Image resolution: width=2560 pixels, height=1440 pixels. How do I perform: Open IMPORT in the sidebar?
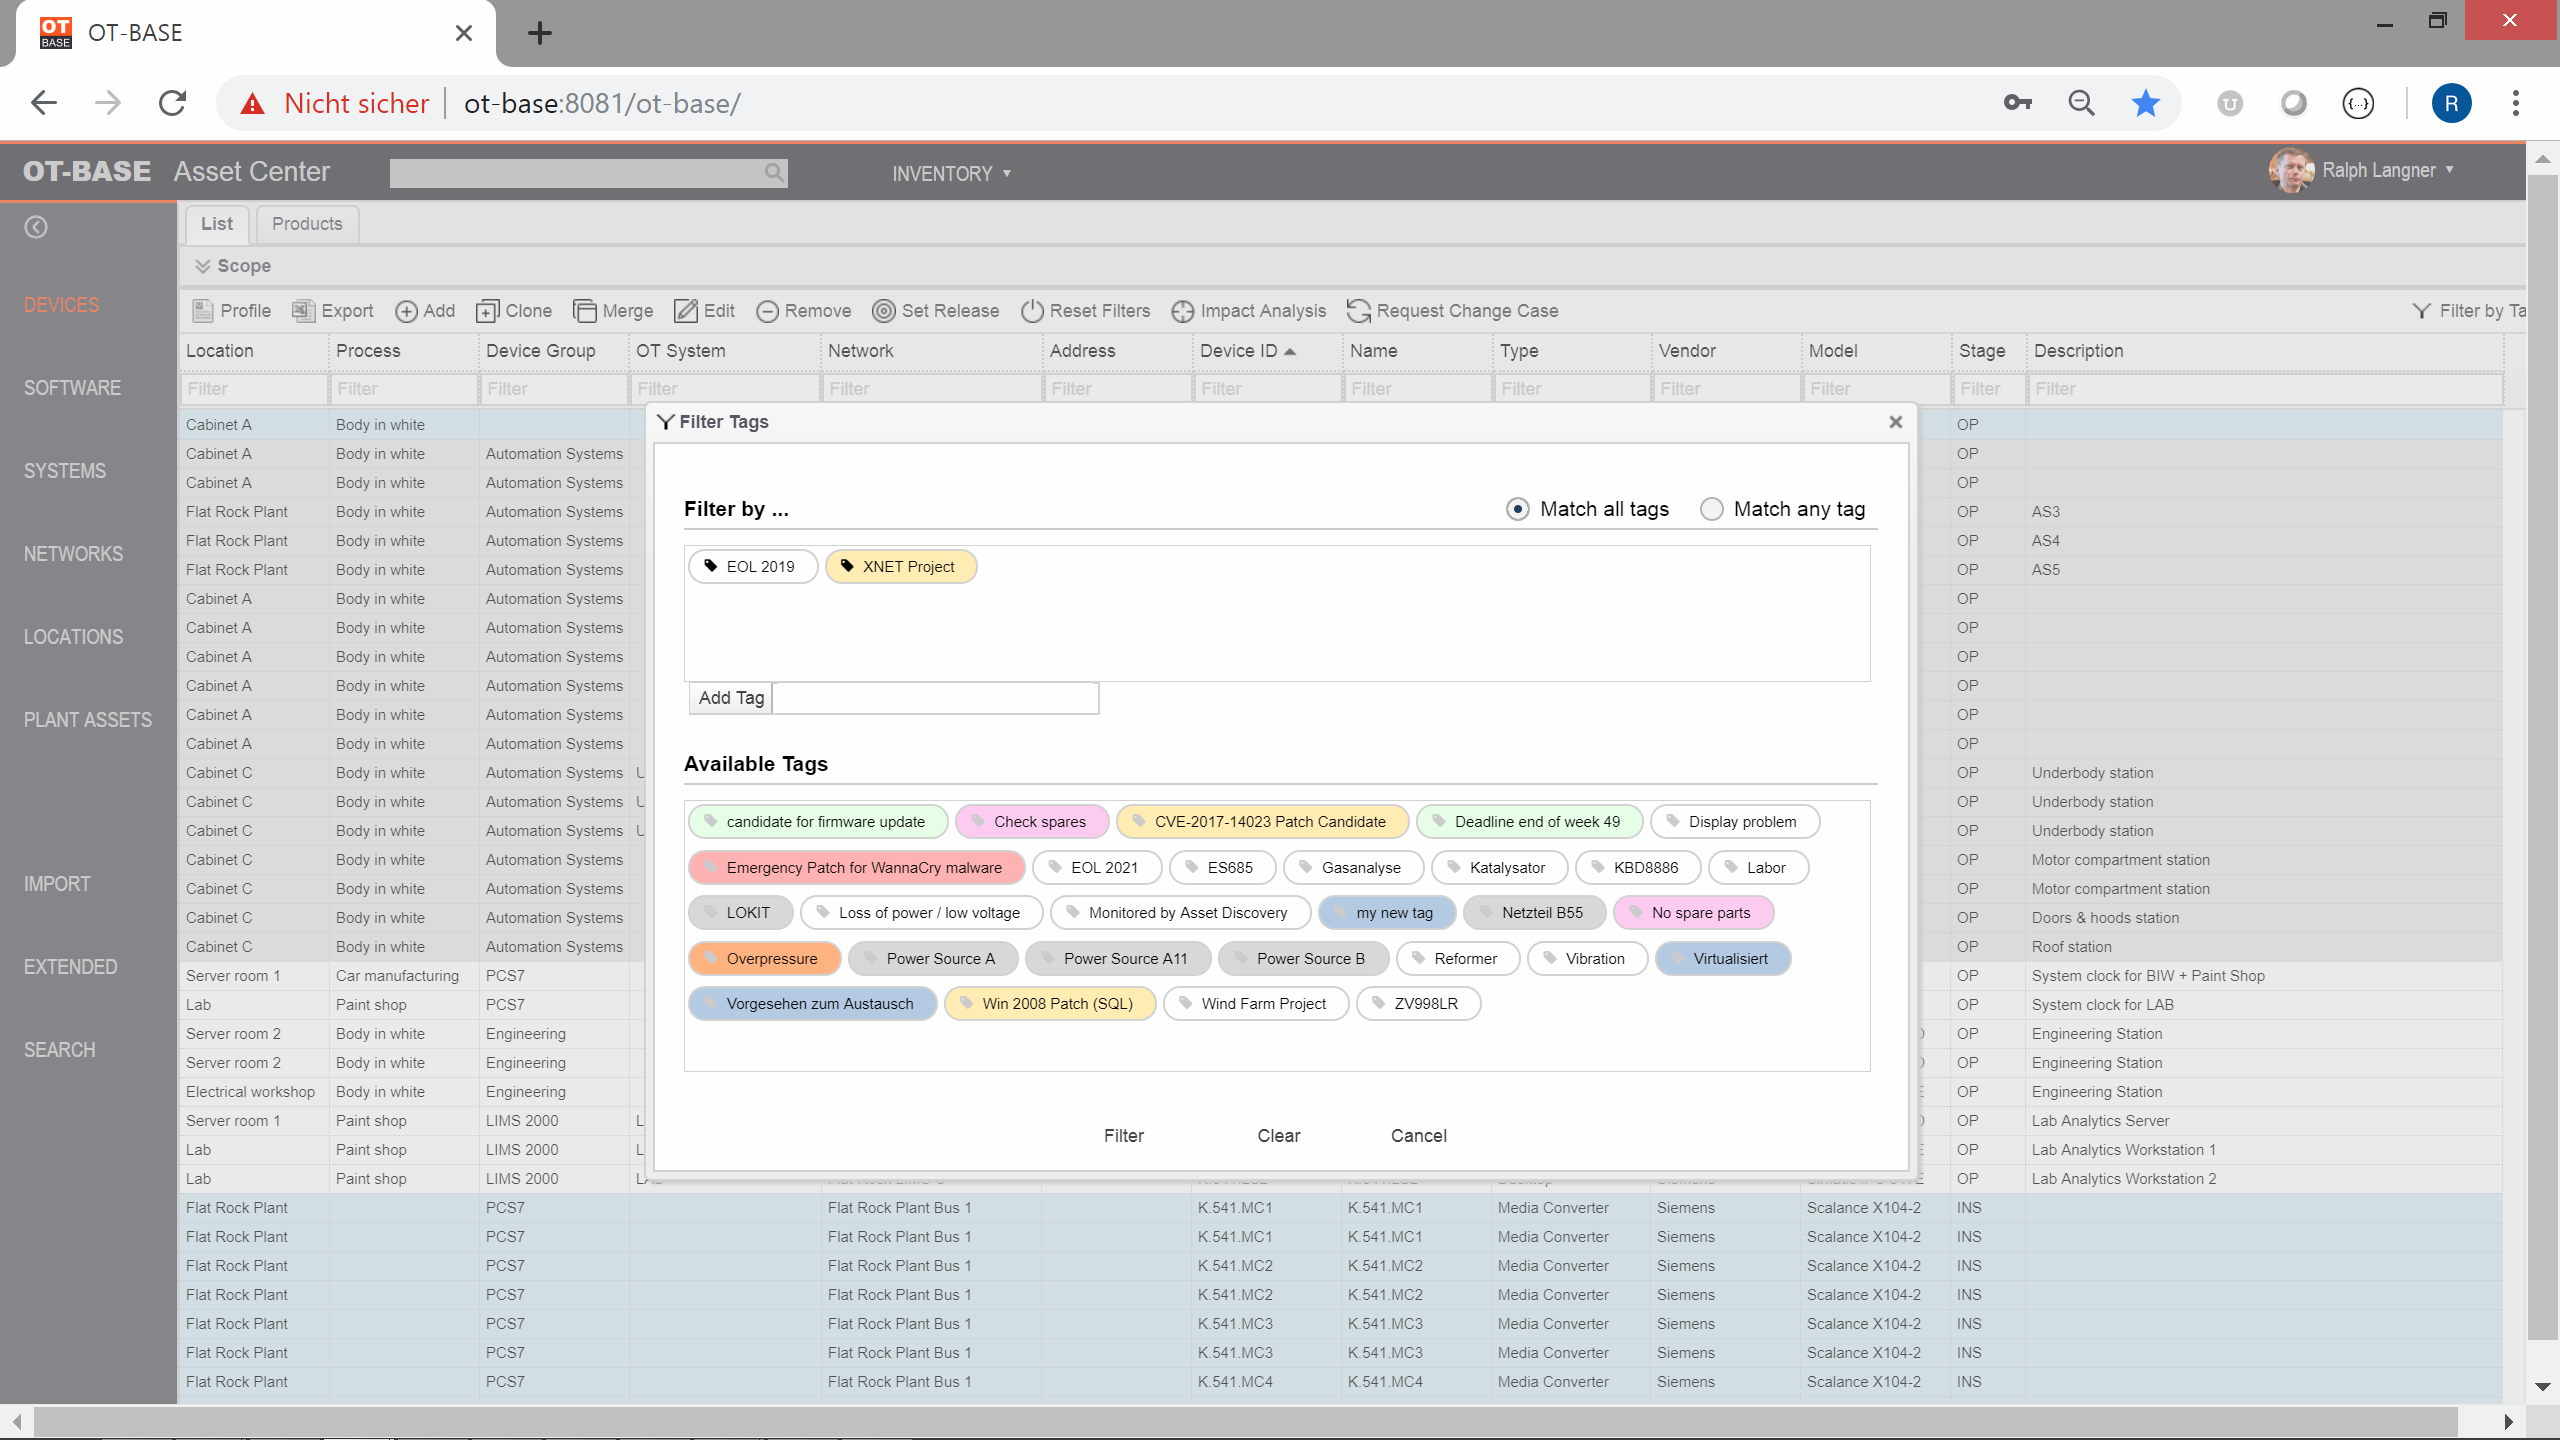[x=57, y=884]
